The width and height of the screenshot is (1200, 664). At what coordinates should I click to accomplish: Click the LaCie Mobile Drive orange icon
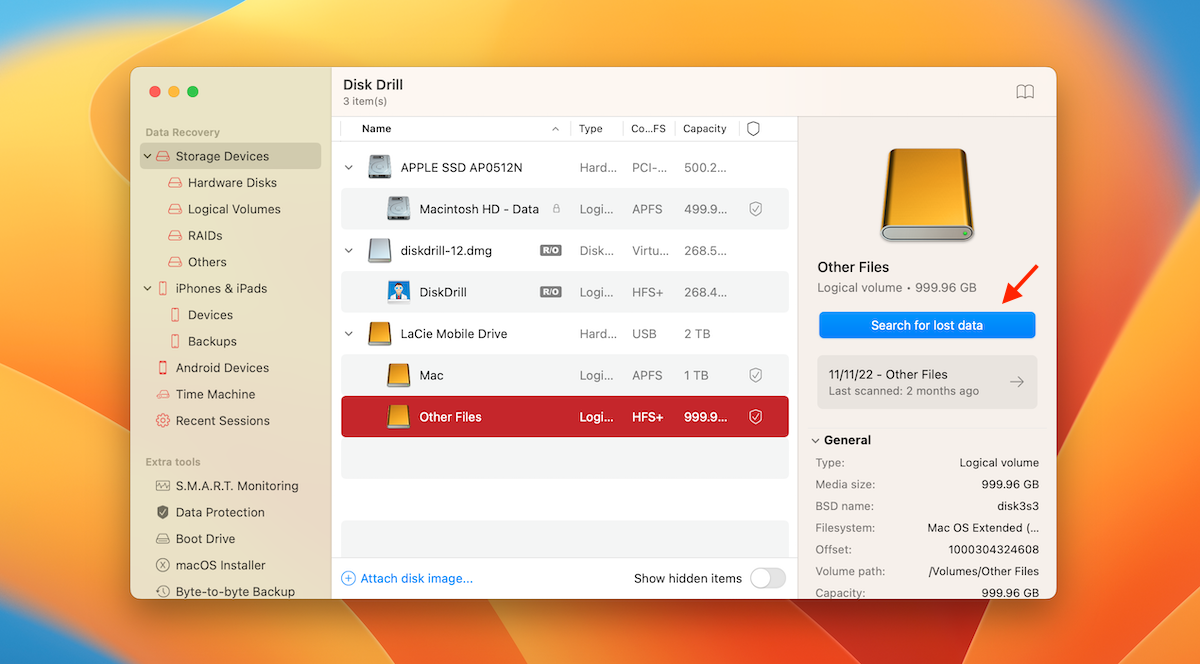click(x=380, y=334)
